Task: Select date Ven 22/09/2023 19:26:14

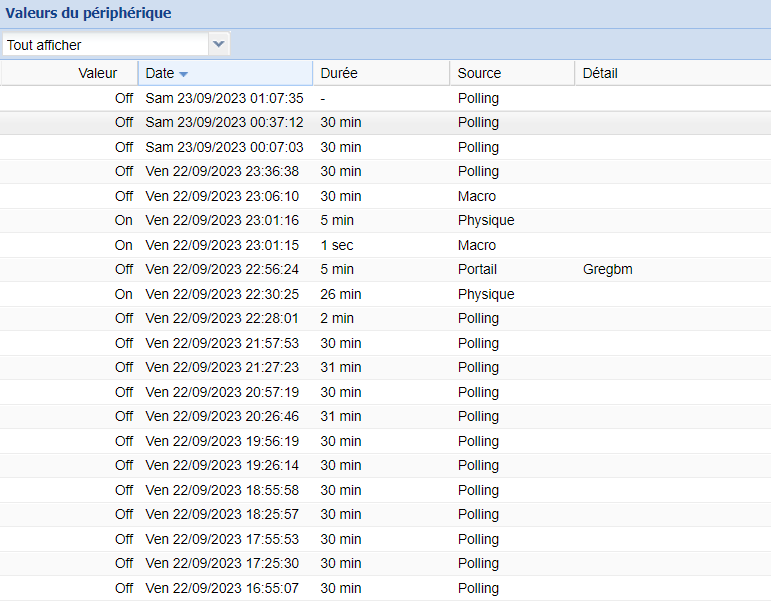Action: coord(222,465)
